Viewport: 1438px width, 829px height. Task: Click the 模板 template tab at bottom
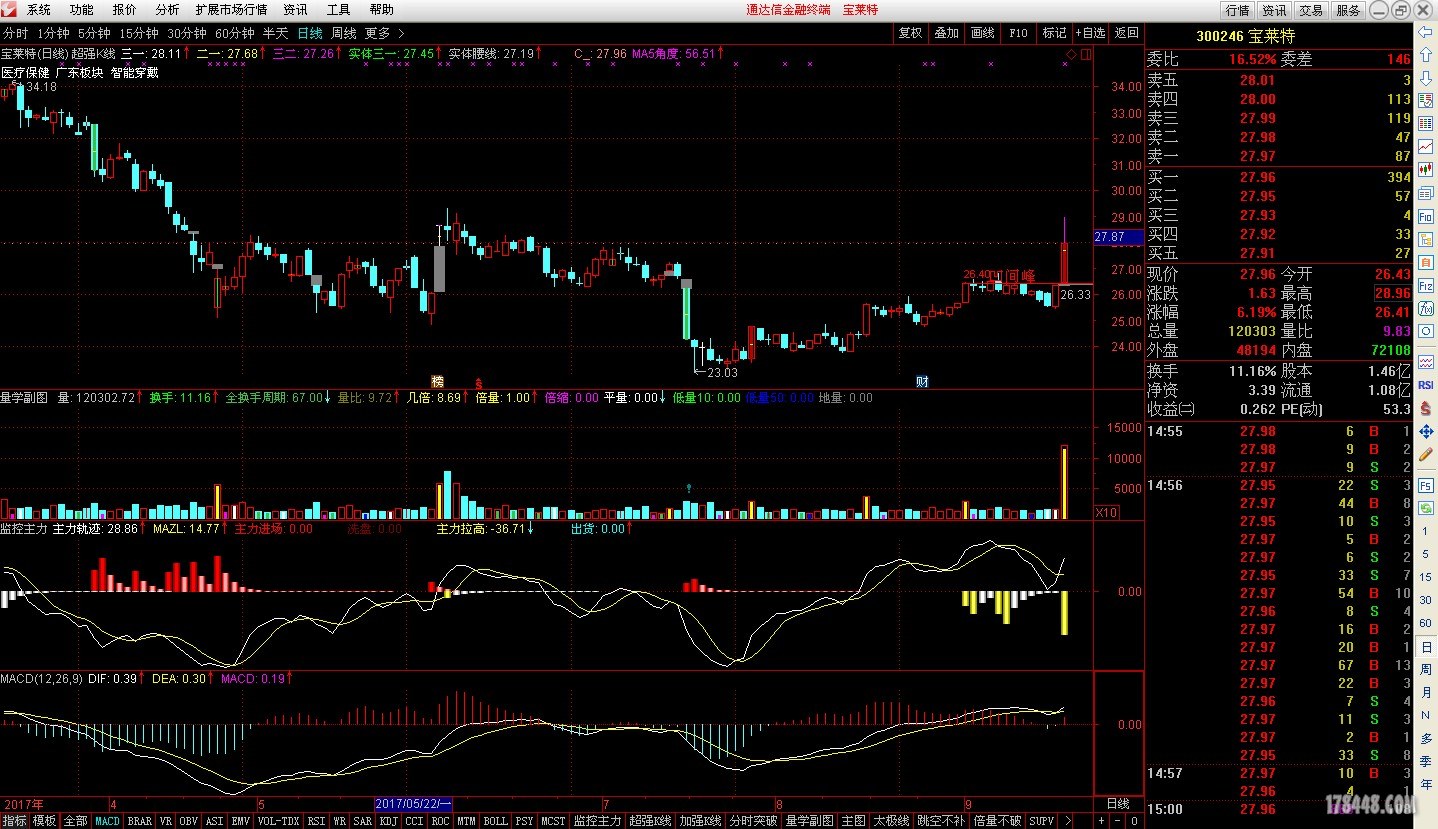[45, 821]
